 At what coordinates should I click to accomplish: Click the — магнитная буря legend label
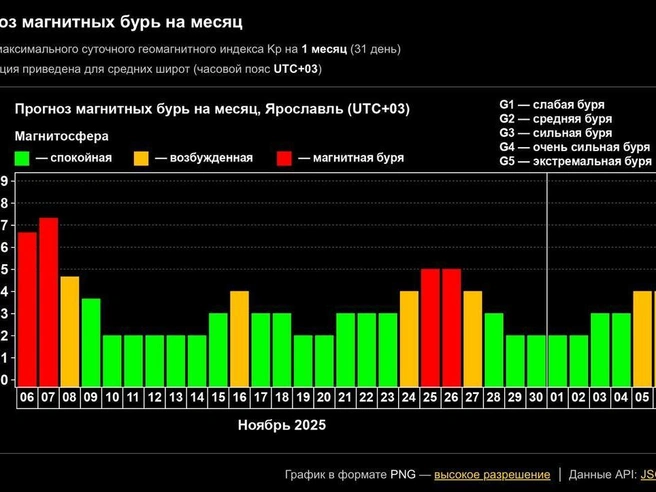351,158
